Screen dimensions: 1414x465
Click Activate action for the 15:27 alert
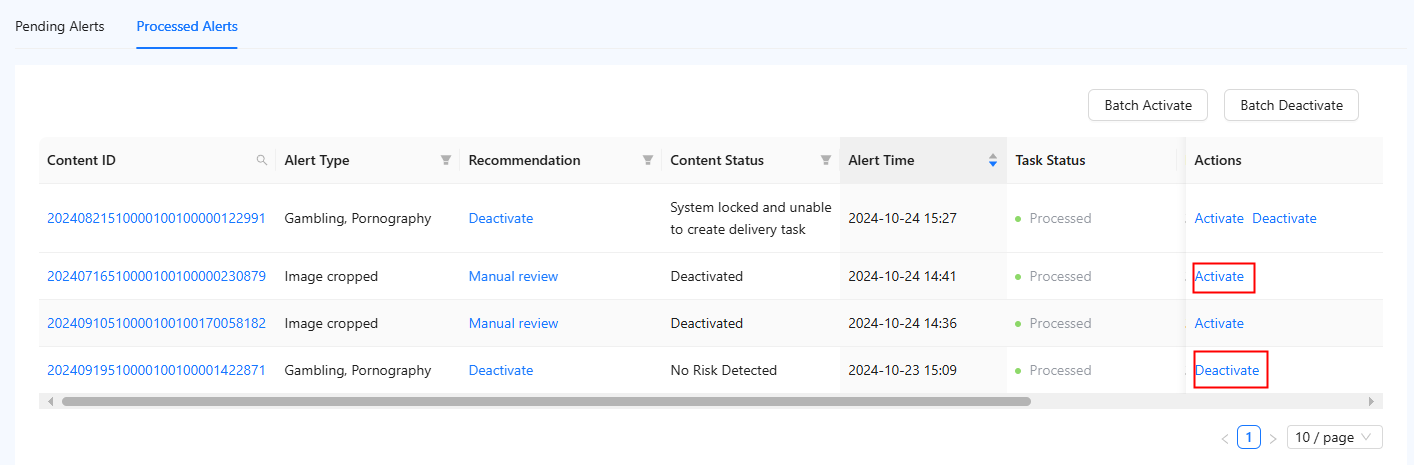pos(1219,218)
